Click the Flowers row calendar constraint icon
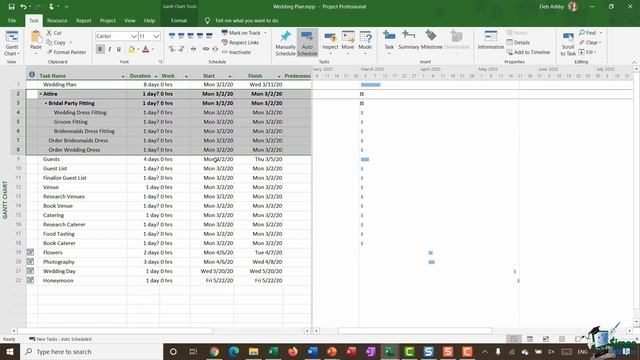The width and height of the screenshot is (640, 360). [30, 252]
